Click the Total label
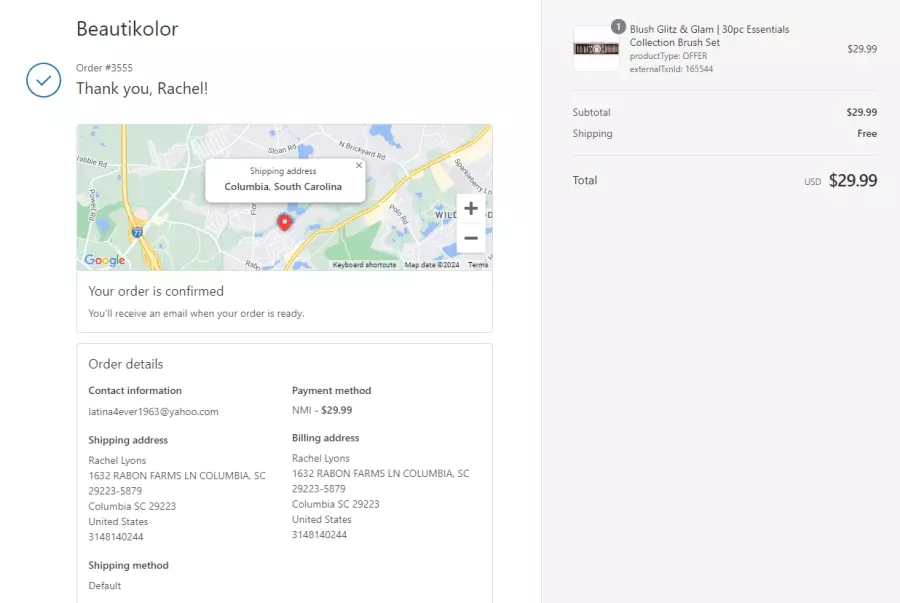The height and width of the screenshot is (603, 900). [x=585, y=180]
